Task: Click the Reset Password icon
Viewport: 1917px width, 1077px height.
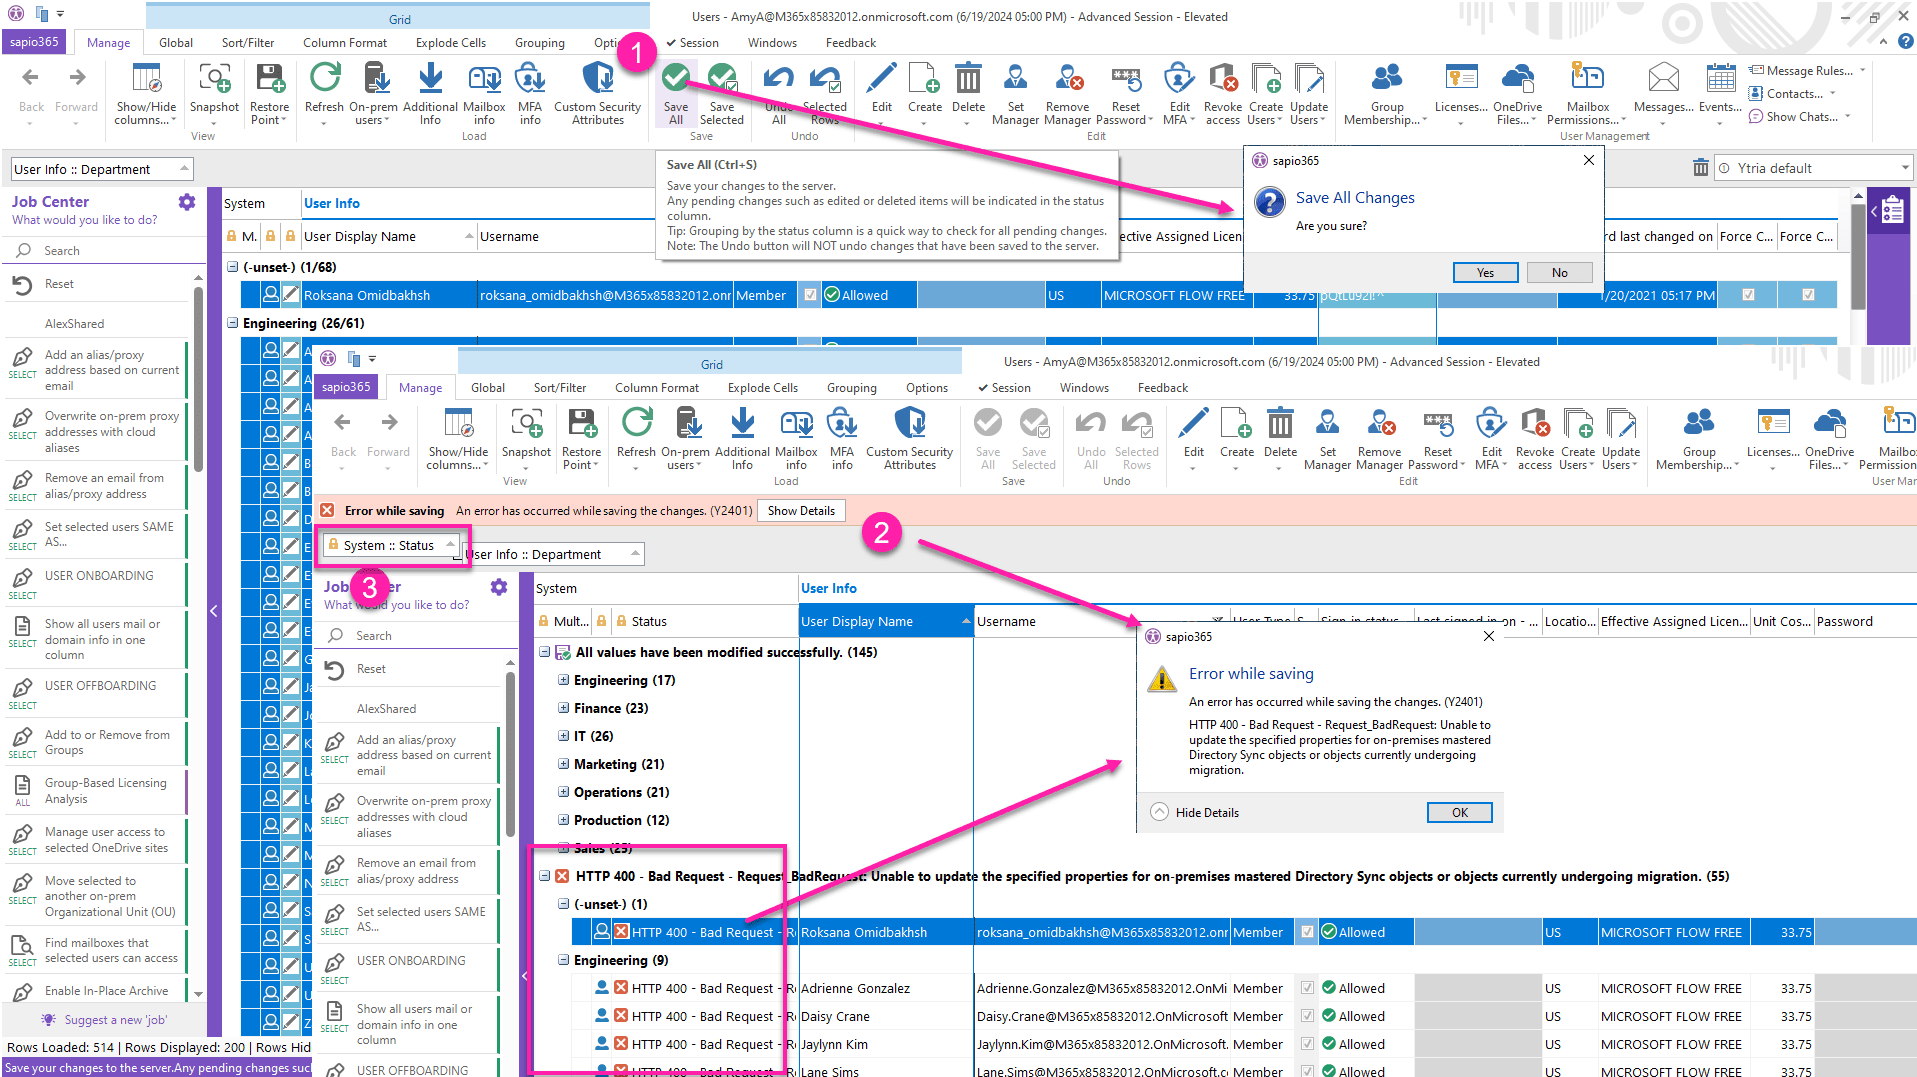Action: 1125,92
